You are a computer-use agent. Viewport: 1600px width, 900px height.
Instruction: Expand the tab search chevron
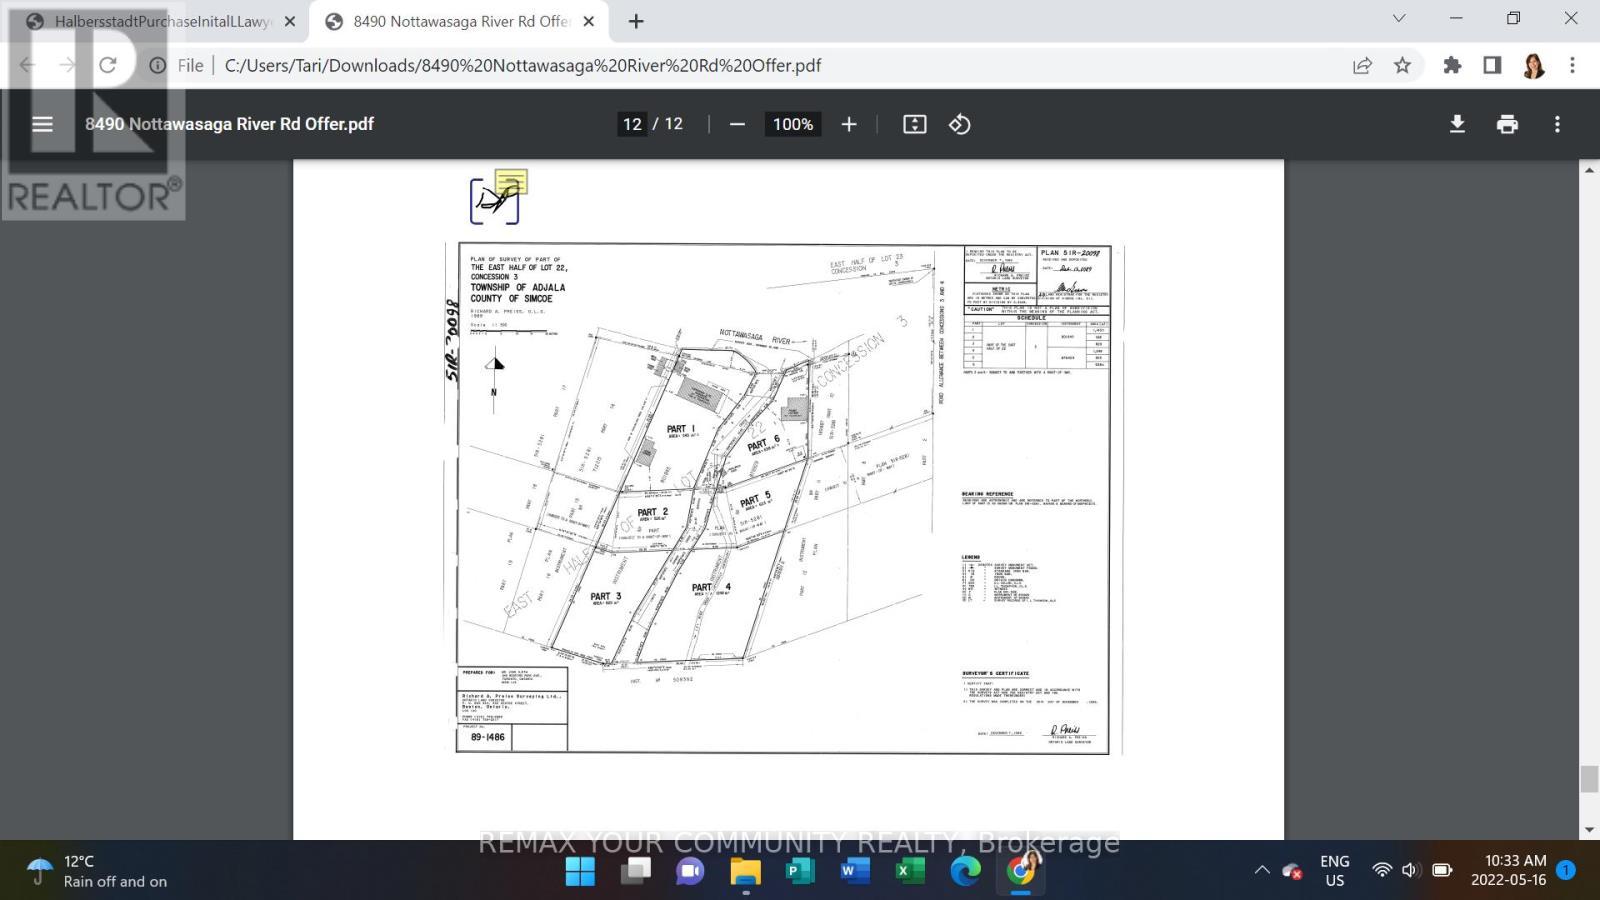[1399, 18]
